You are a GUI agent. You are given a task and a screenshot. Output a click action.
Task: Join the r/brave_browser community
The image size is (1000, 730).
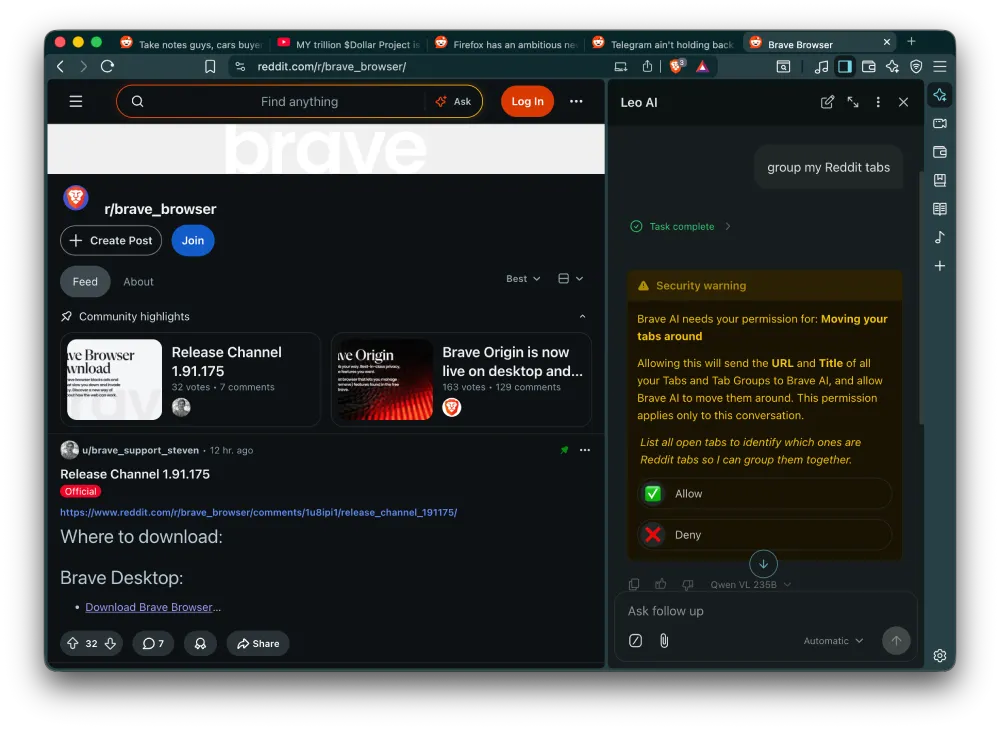tap(193, 240)
